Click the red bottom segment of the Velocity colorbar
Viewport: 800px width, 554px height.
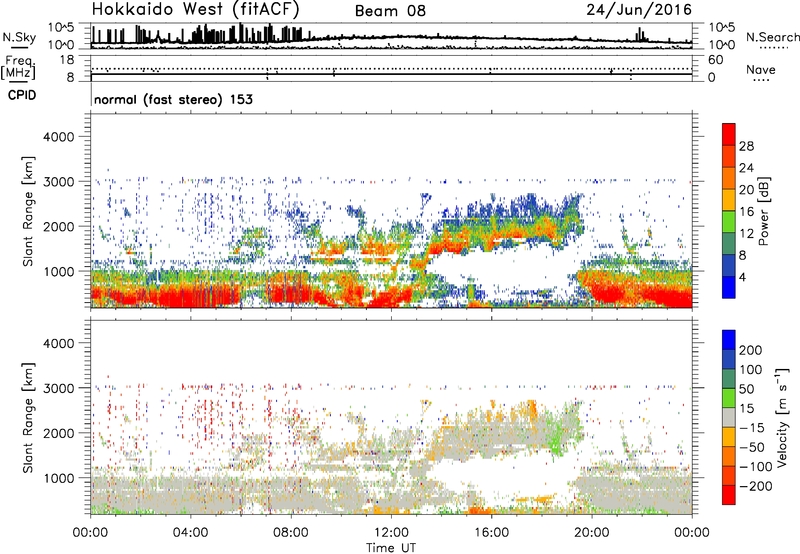click(729, 495)
